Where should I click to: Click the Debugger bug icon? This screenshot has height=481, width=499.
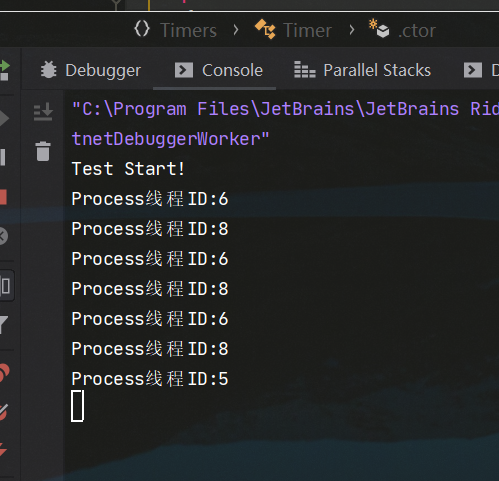coord(49,70)
